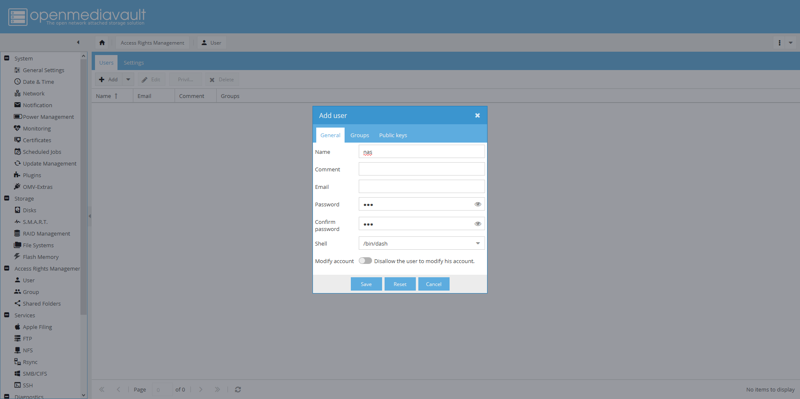Switch to the Settings page tab
800x399 pixels.
pyautogui.click(x=134, y=63)
